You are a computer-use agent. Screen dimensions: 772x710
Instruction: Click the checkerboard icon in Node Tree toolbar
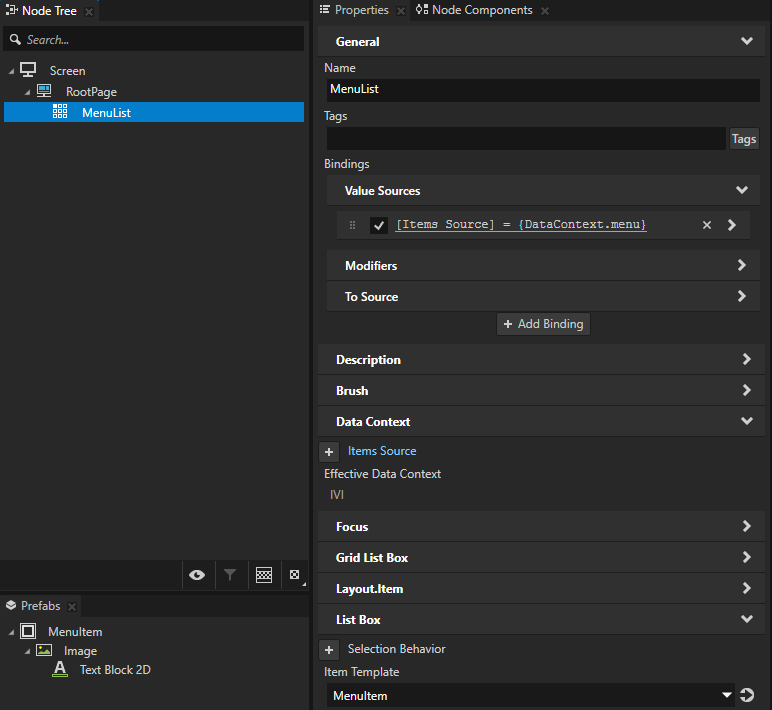pos(264,575)
